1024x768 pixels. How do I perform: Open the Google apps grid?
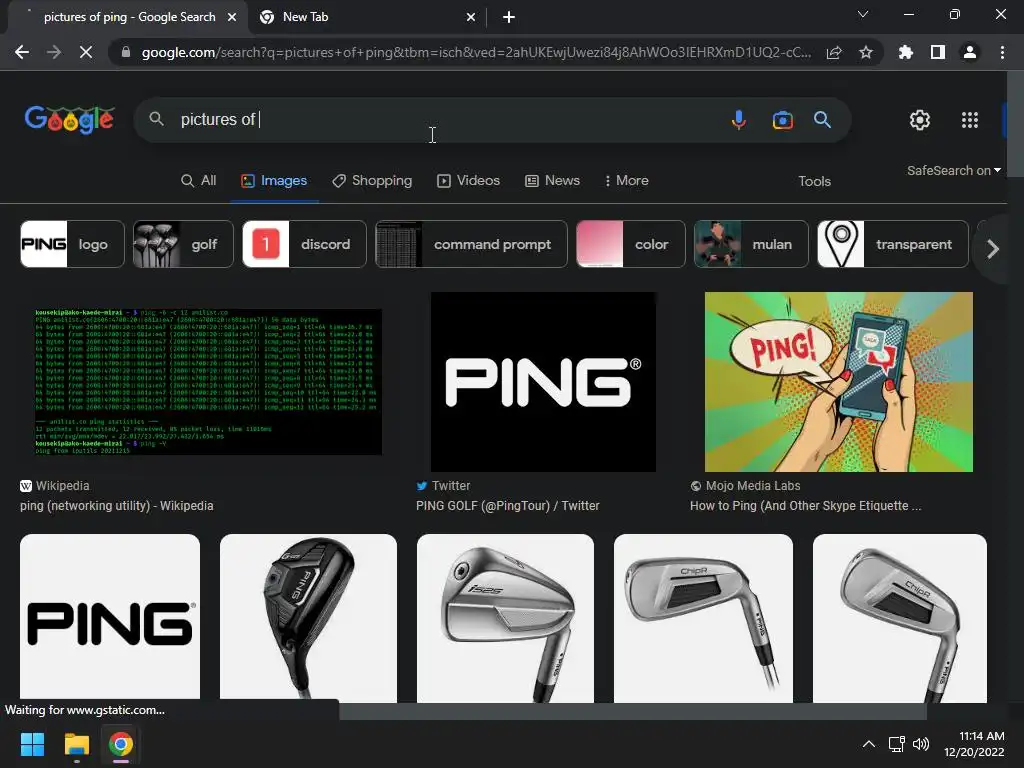[x=970, y=120]
